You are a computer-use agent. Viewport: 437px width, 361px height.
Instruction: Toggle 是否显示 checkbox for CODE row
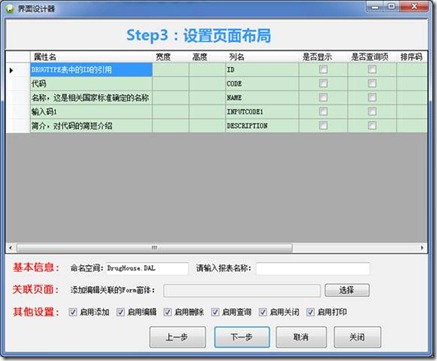(323, 83)
